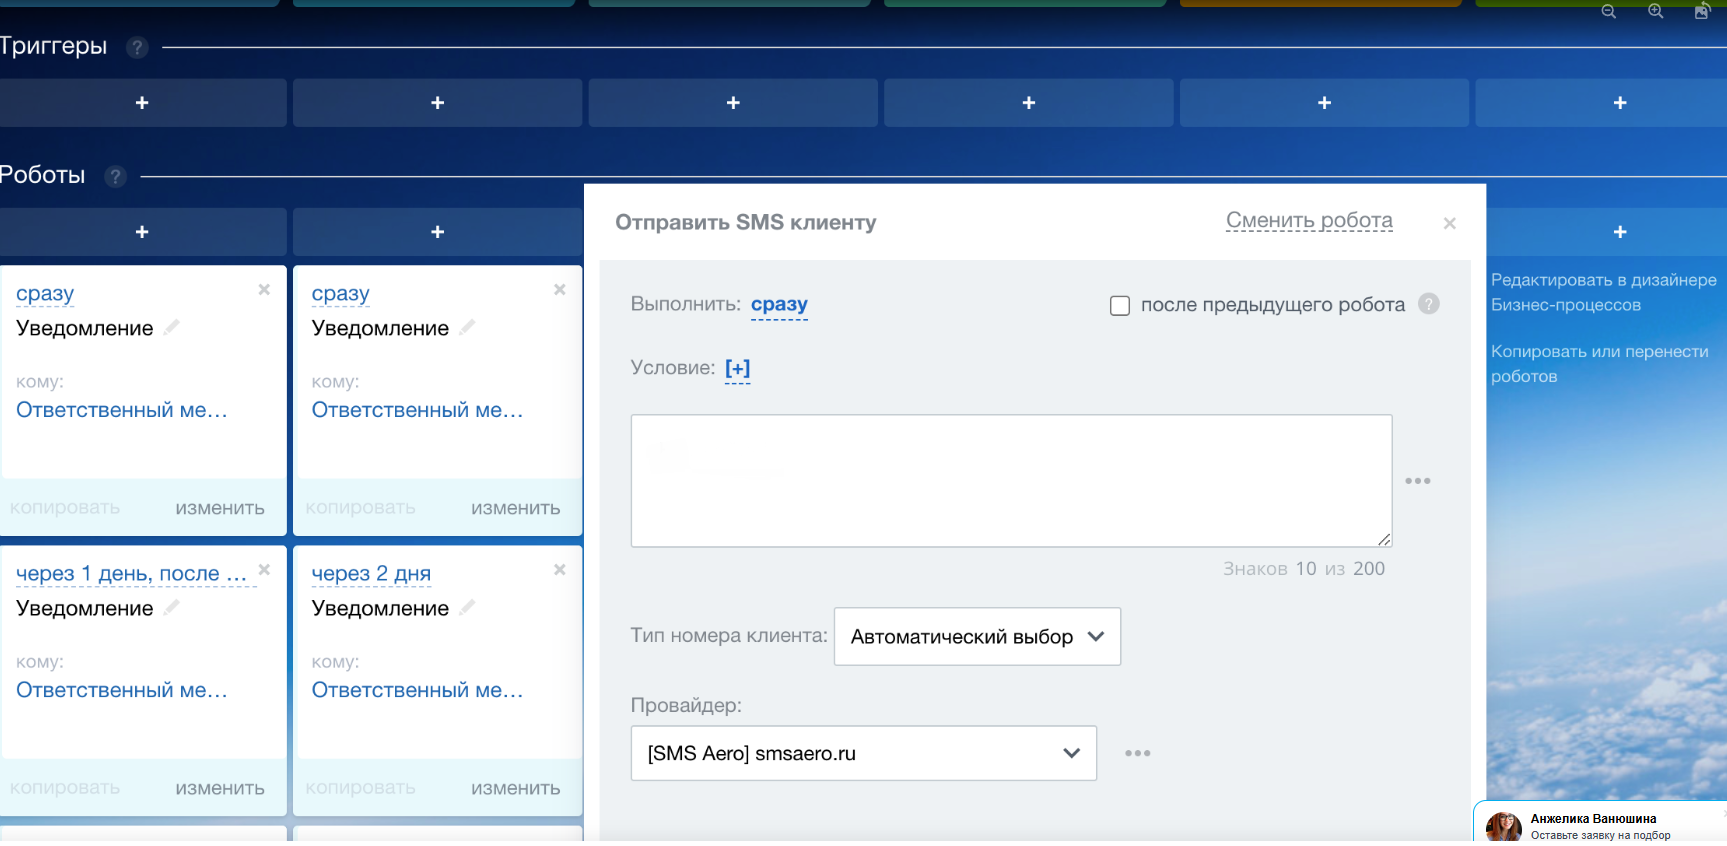1727x846 pixels.
Task: Close the Отправить SMS клиенту dialog
Action: (x=1450, y=223)
